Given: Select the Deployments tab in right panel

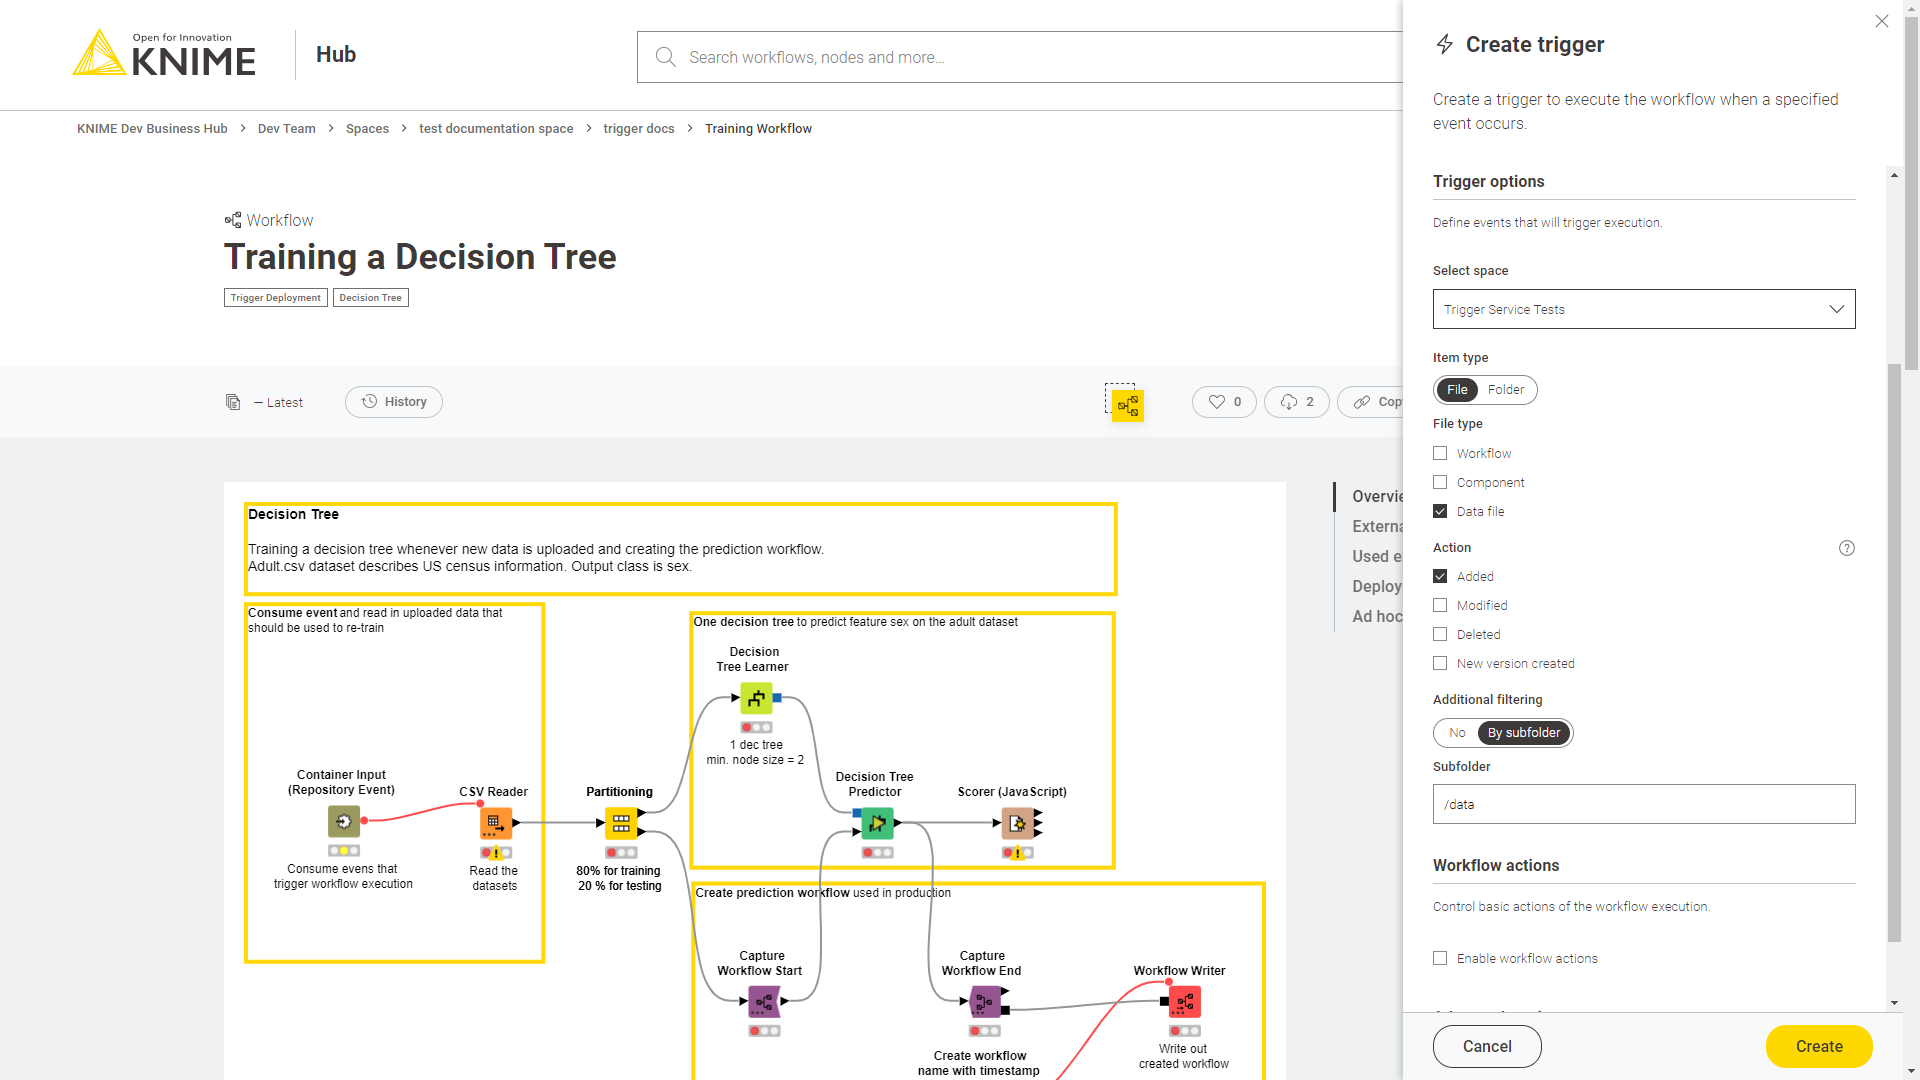Looking at the screenshot, I should pos(1379,585).
